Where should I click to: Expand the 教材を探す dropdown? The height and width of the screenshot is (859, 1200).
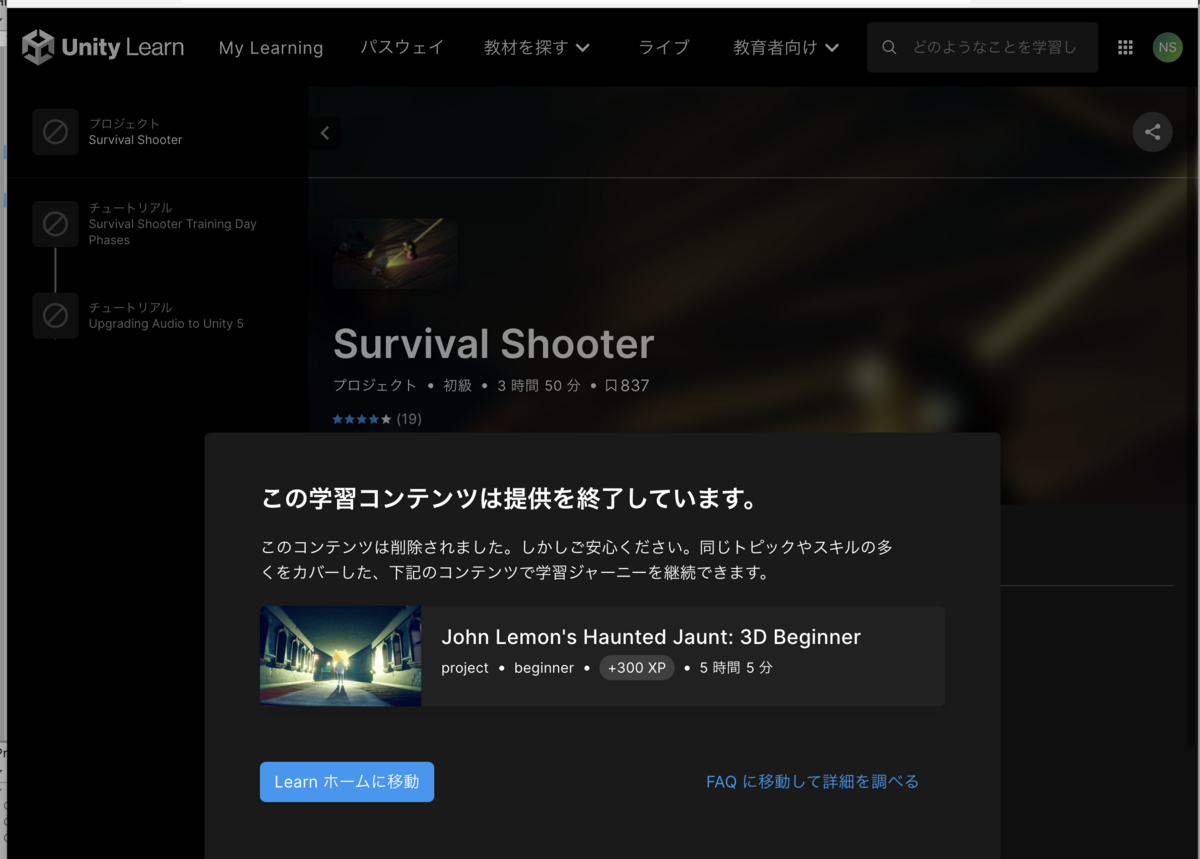(537, 47)
